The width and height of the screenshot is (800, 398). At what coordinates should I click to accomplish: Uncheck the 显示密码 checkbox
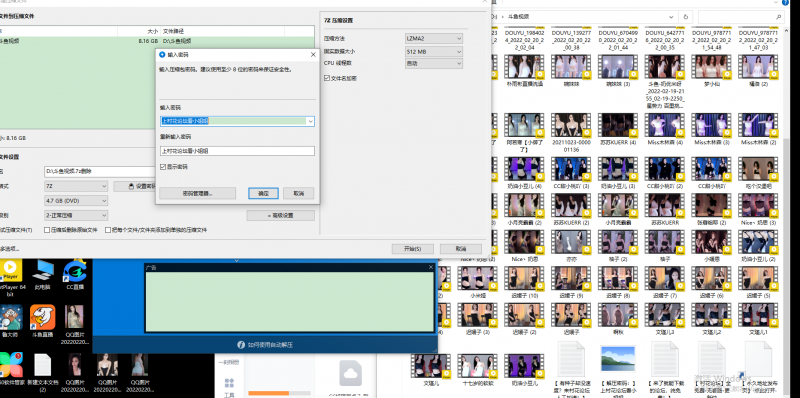(163, 167)
